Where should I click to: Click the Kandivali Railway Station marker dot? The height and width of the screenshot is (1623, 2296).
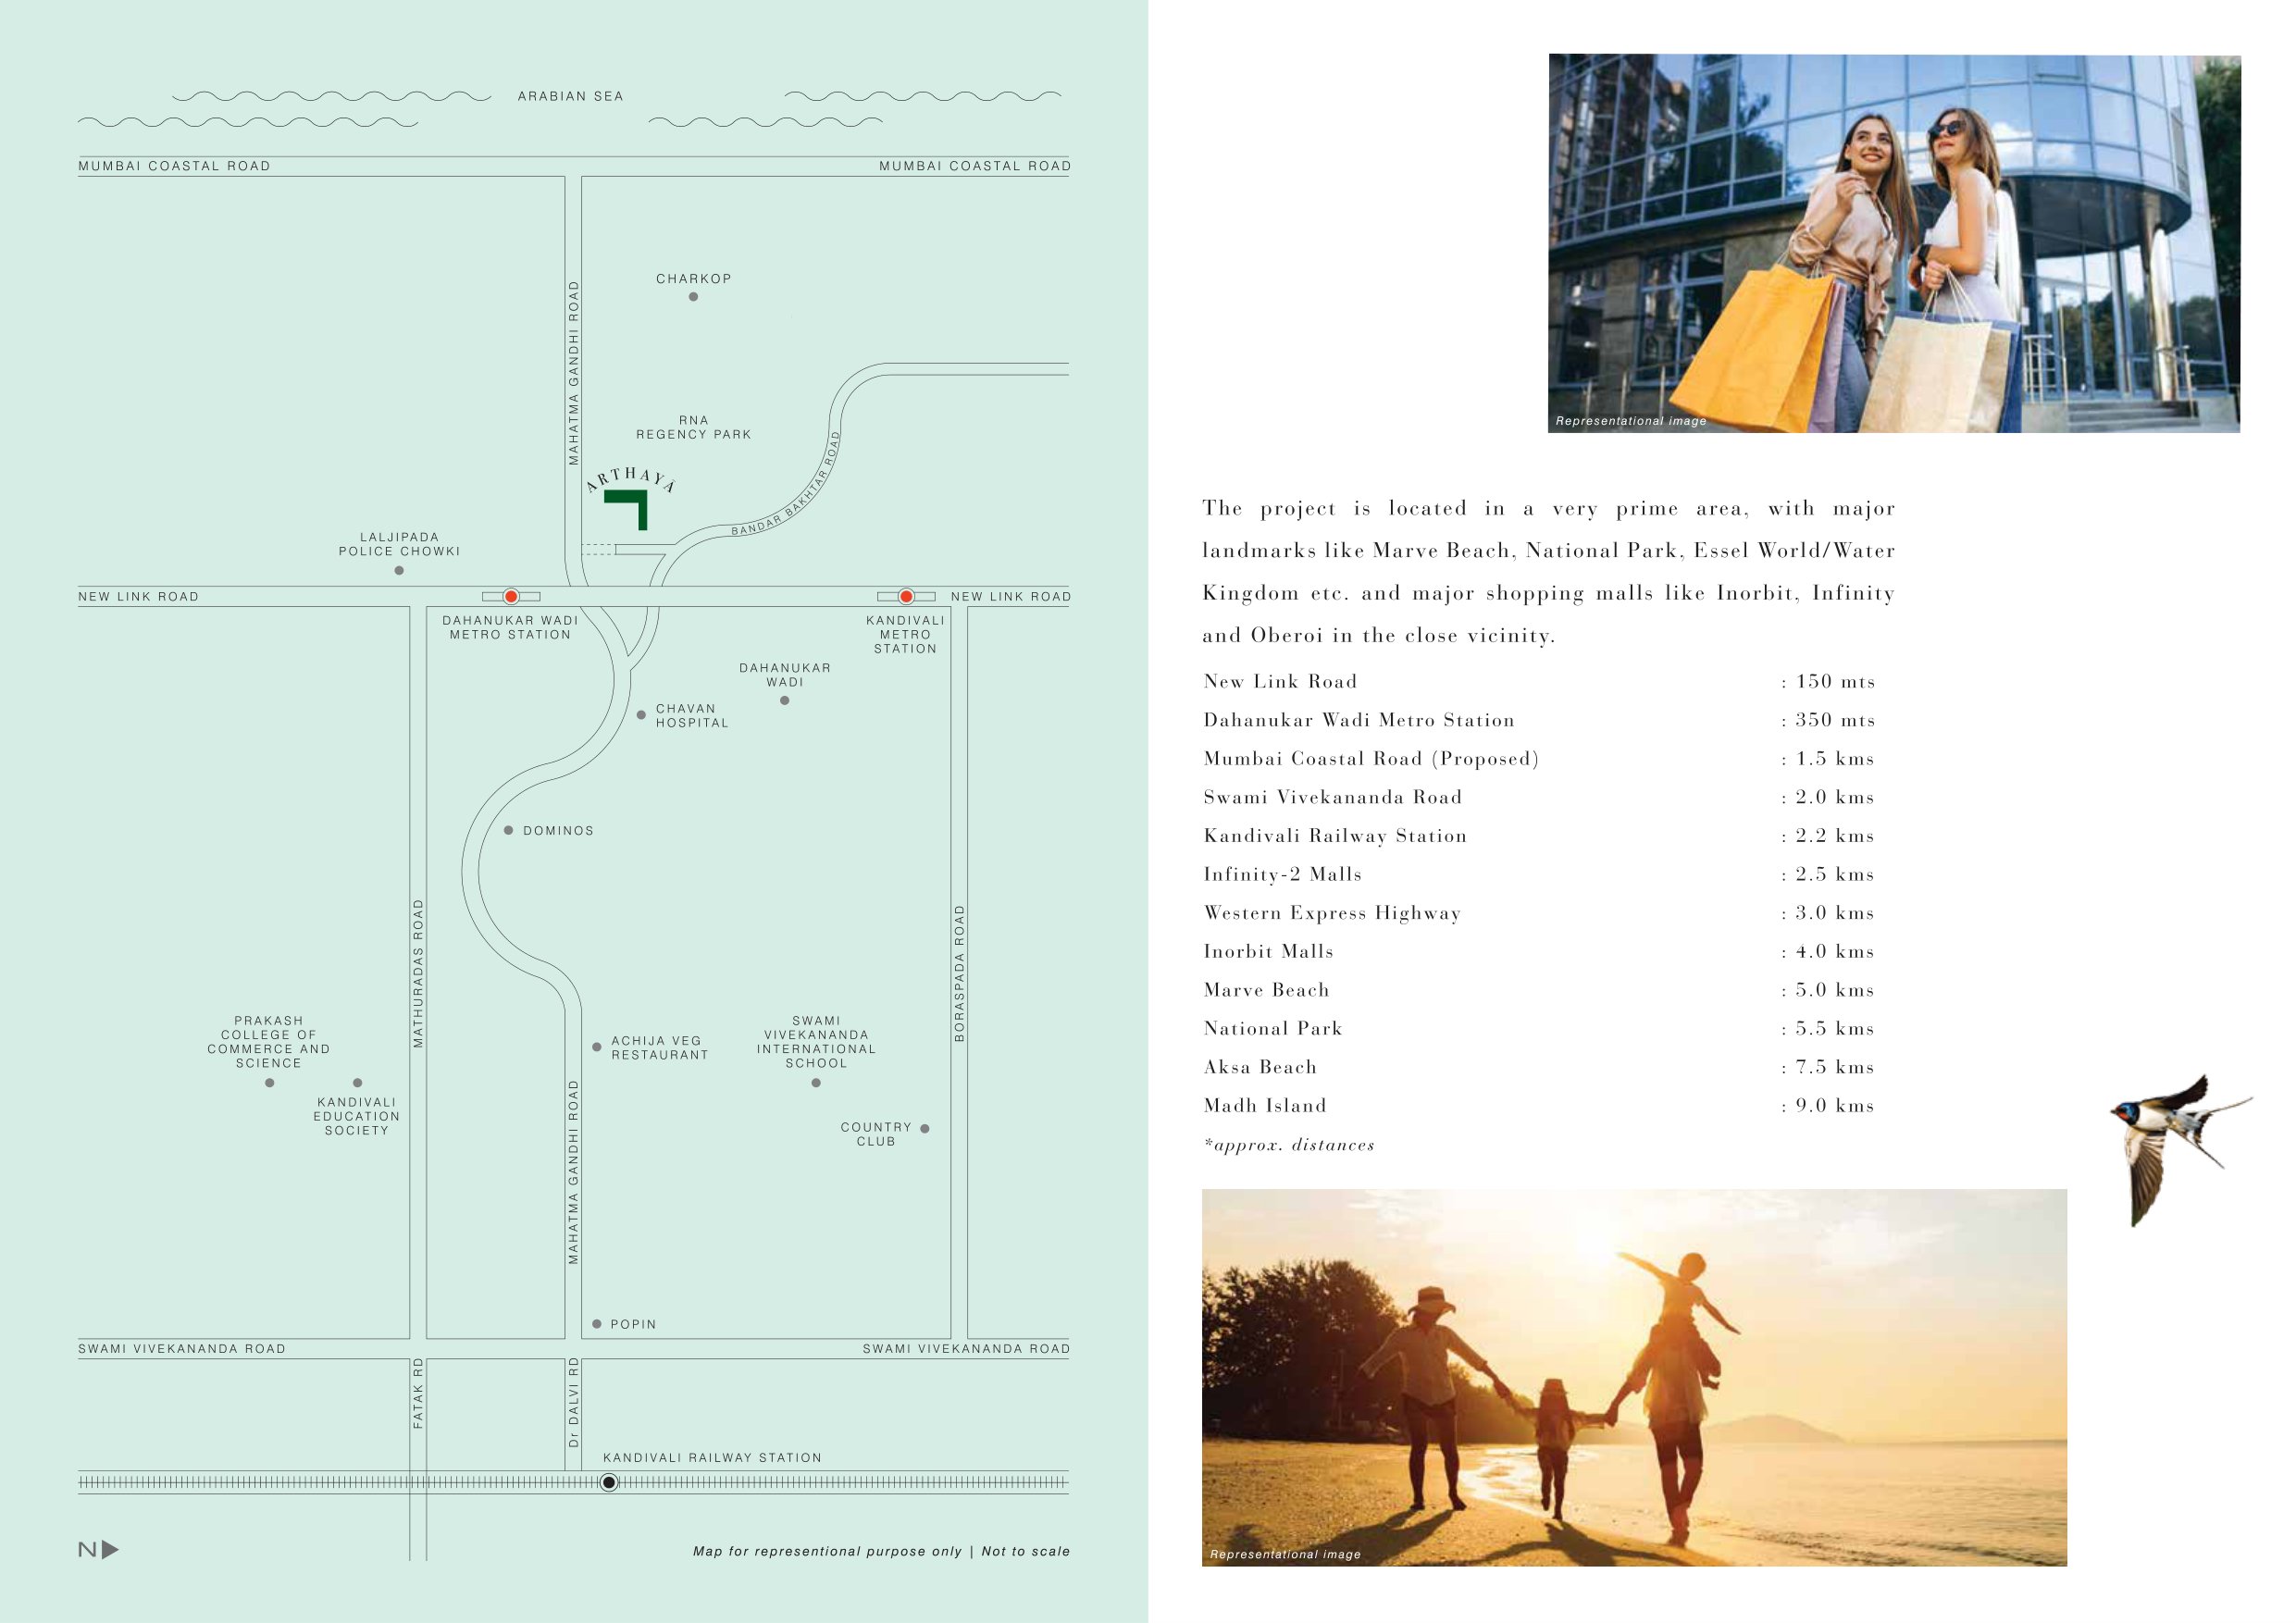609,1483
